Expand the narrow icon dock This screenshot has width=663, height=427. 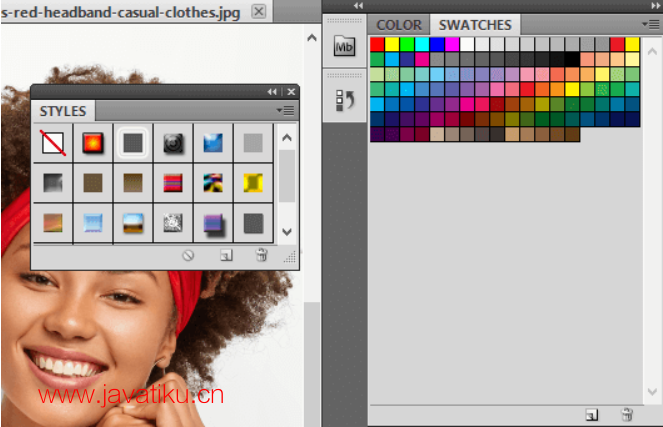click(358, 6)
